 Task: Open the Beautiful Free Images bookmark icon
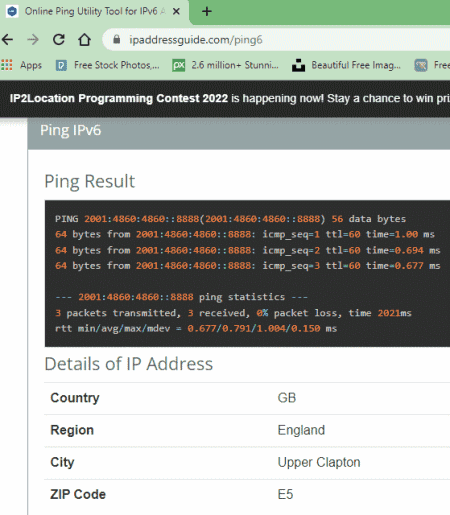point(298,65)
